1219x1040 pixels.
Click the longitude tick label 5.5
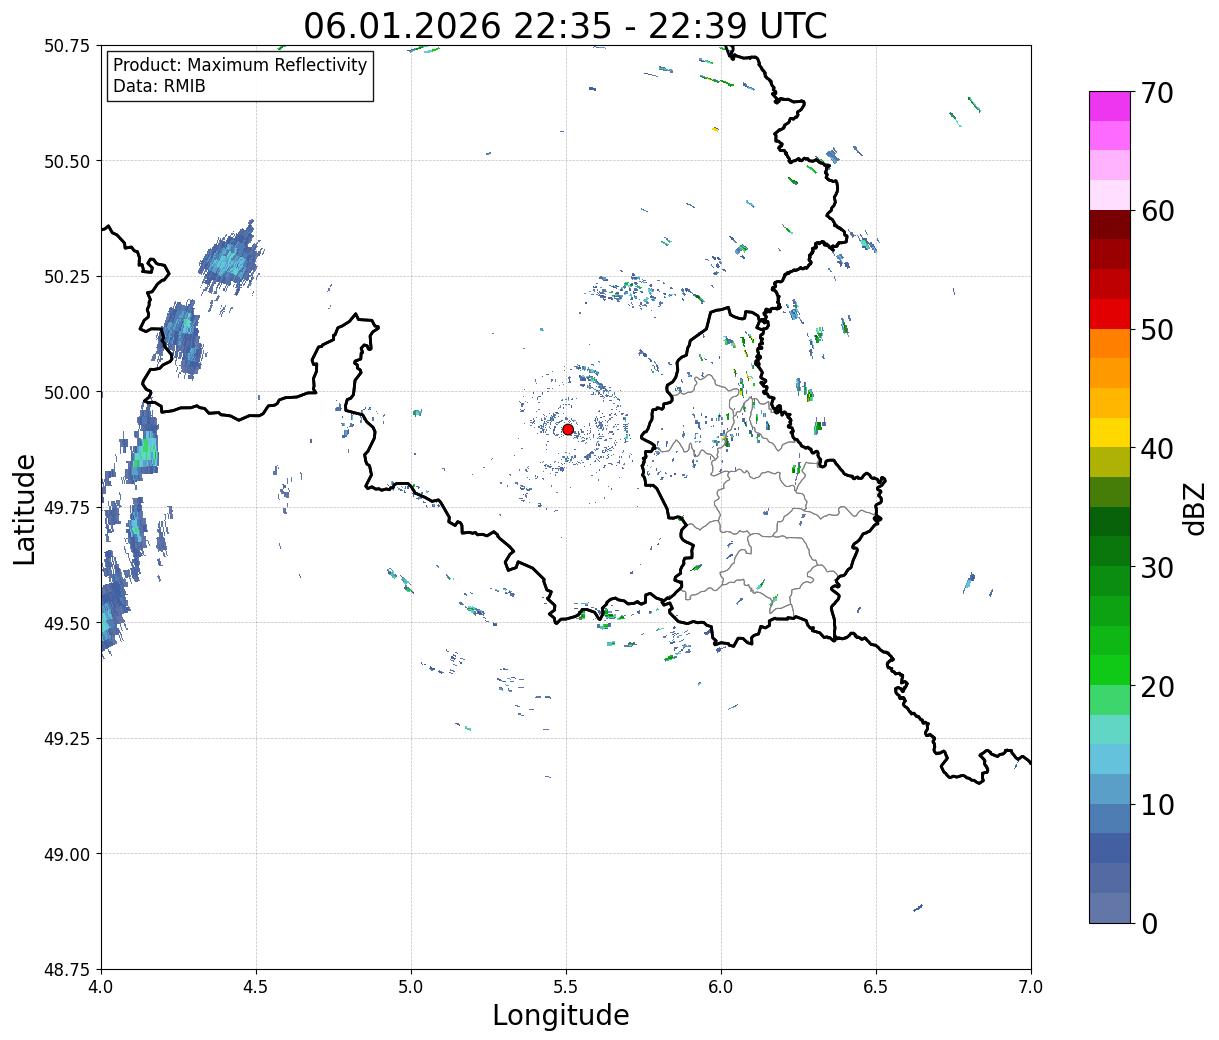pyautogui.click(x=566, y=986)
